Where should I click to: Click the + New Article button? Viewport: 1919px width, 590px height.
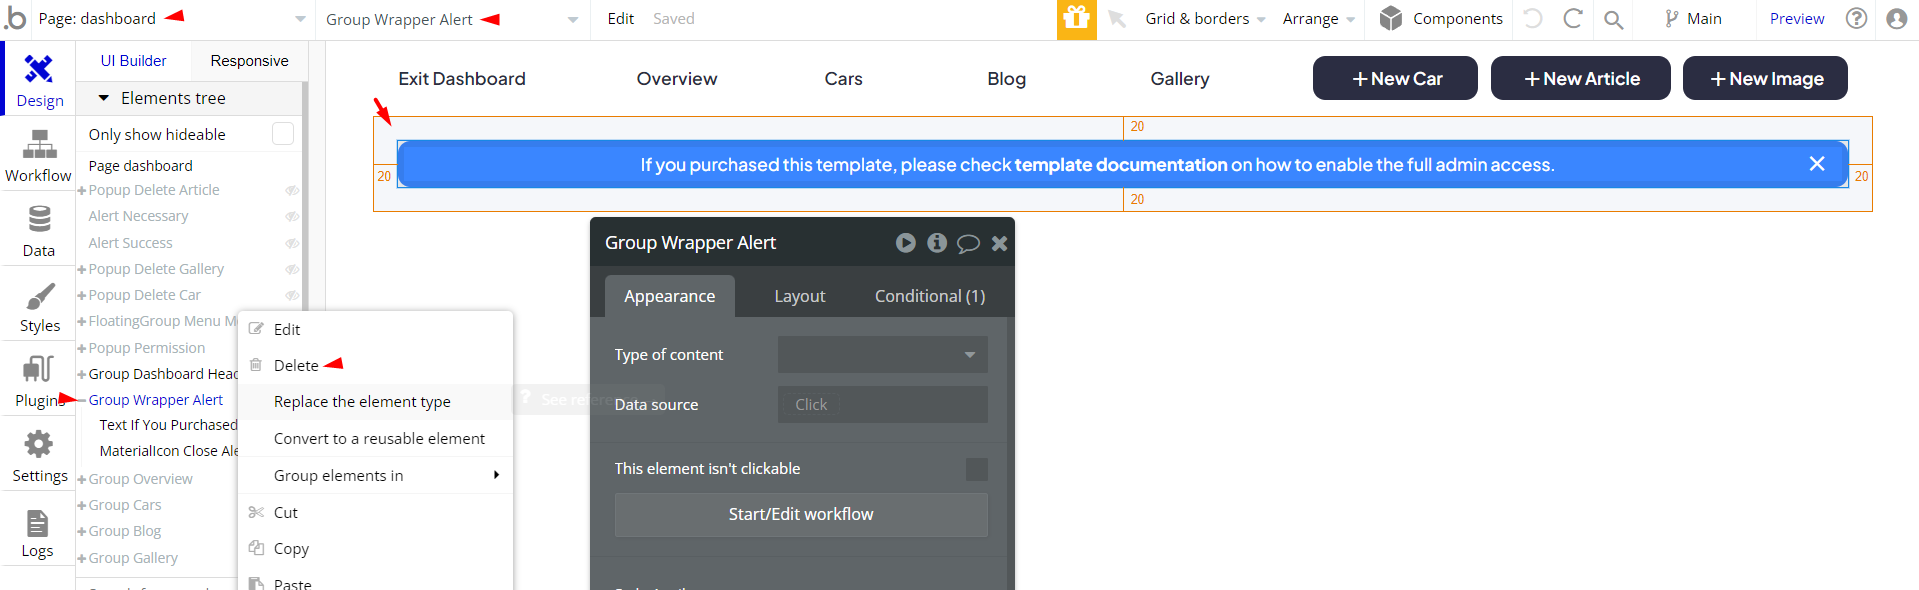[1581, 78]
